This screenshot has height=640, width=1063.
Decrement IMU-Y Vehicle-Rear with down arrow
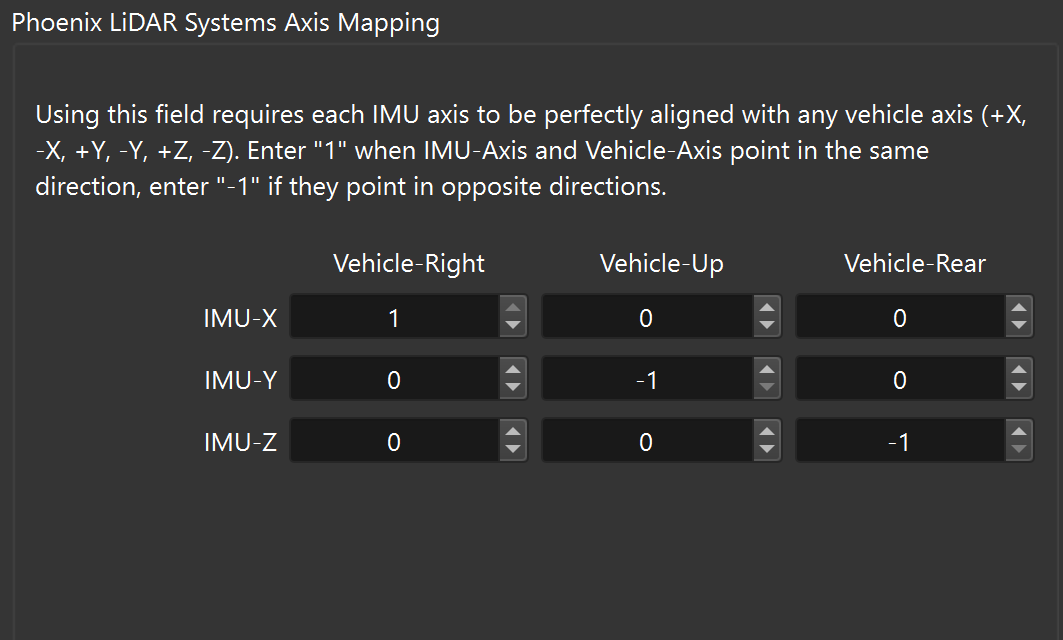click(1018, 388)
